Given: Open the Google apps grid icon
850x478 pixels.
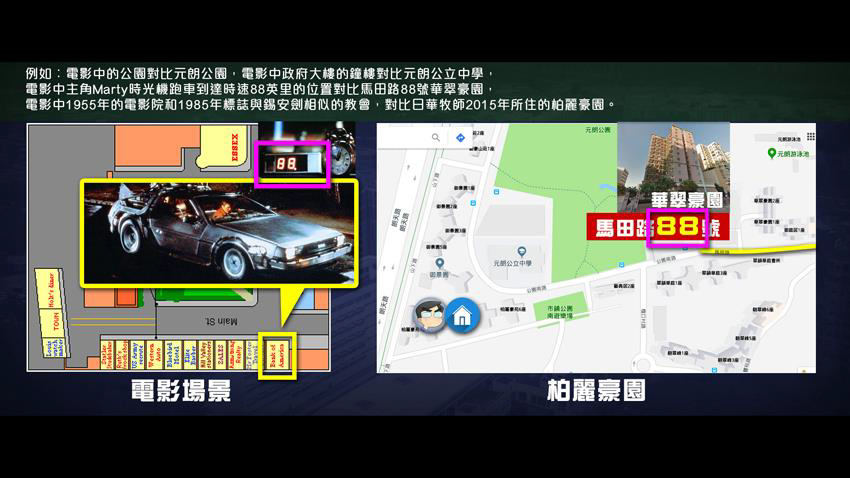Looking at the screenshot, I should click(x=810, y=136).
